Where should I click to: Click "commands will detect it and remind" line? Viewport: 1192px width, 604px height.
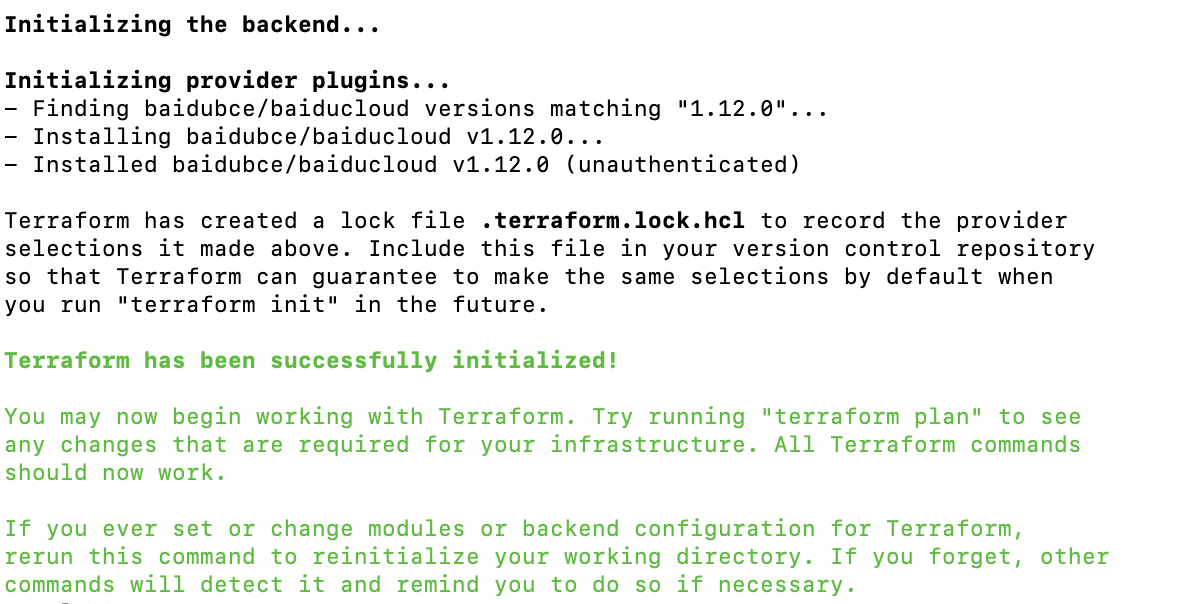click(430, 585)
